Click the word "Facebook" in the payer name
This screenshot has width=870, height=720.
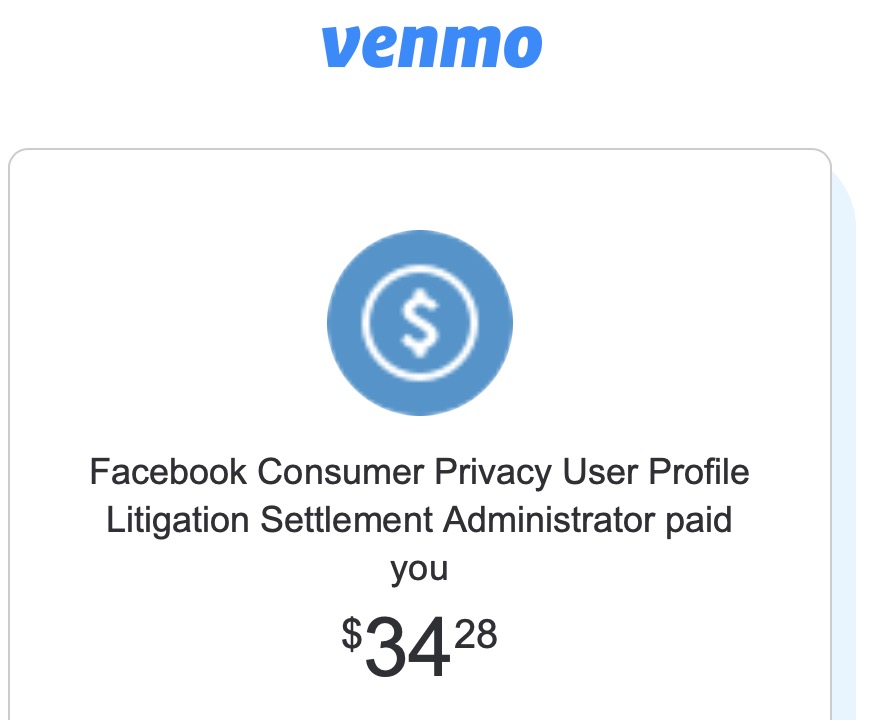tap(168, 471)
